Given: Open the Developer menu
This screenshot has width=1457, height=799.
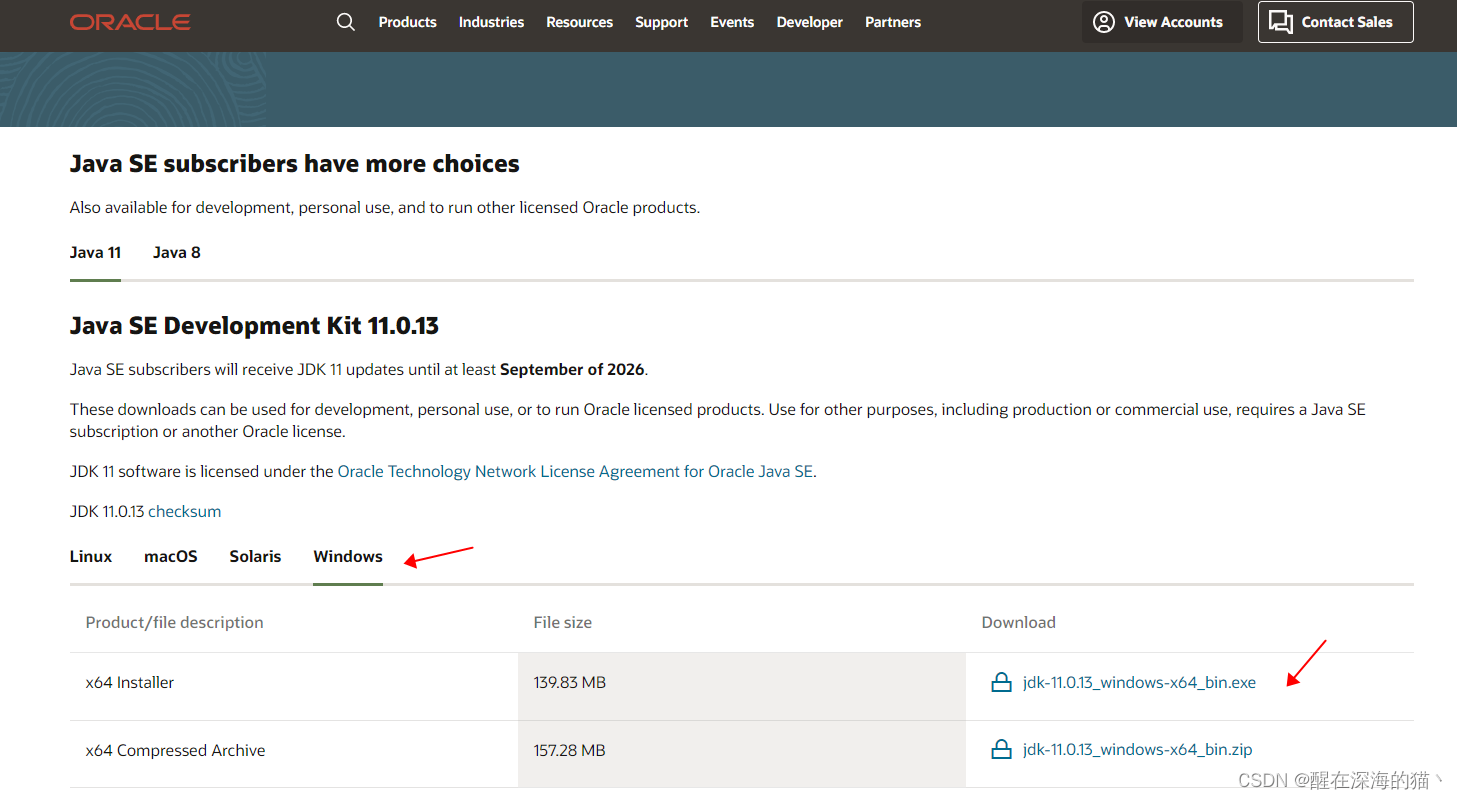Looking at the screenshot, I should 810,22.
